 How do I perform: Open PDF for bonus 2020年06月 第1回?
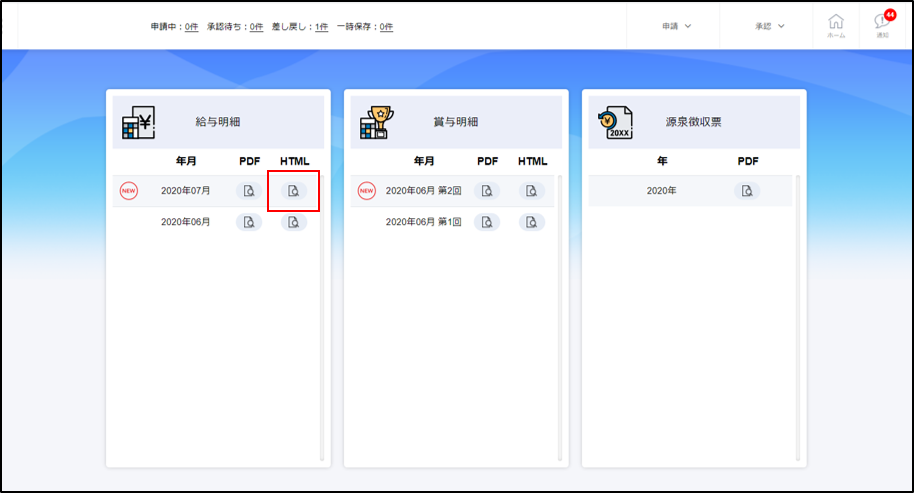487,222
